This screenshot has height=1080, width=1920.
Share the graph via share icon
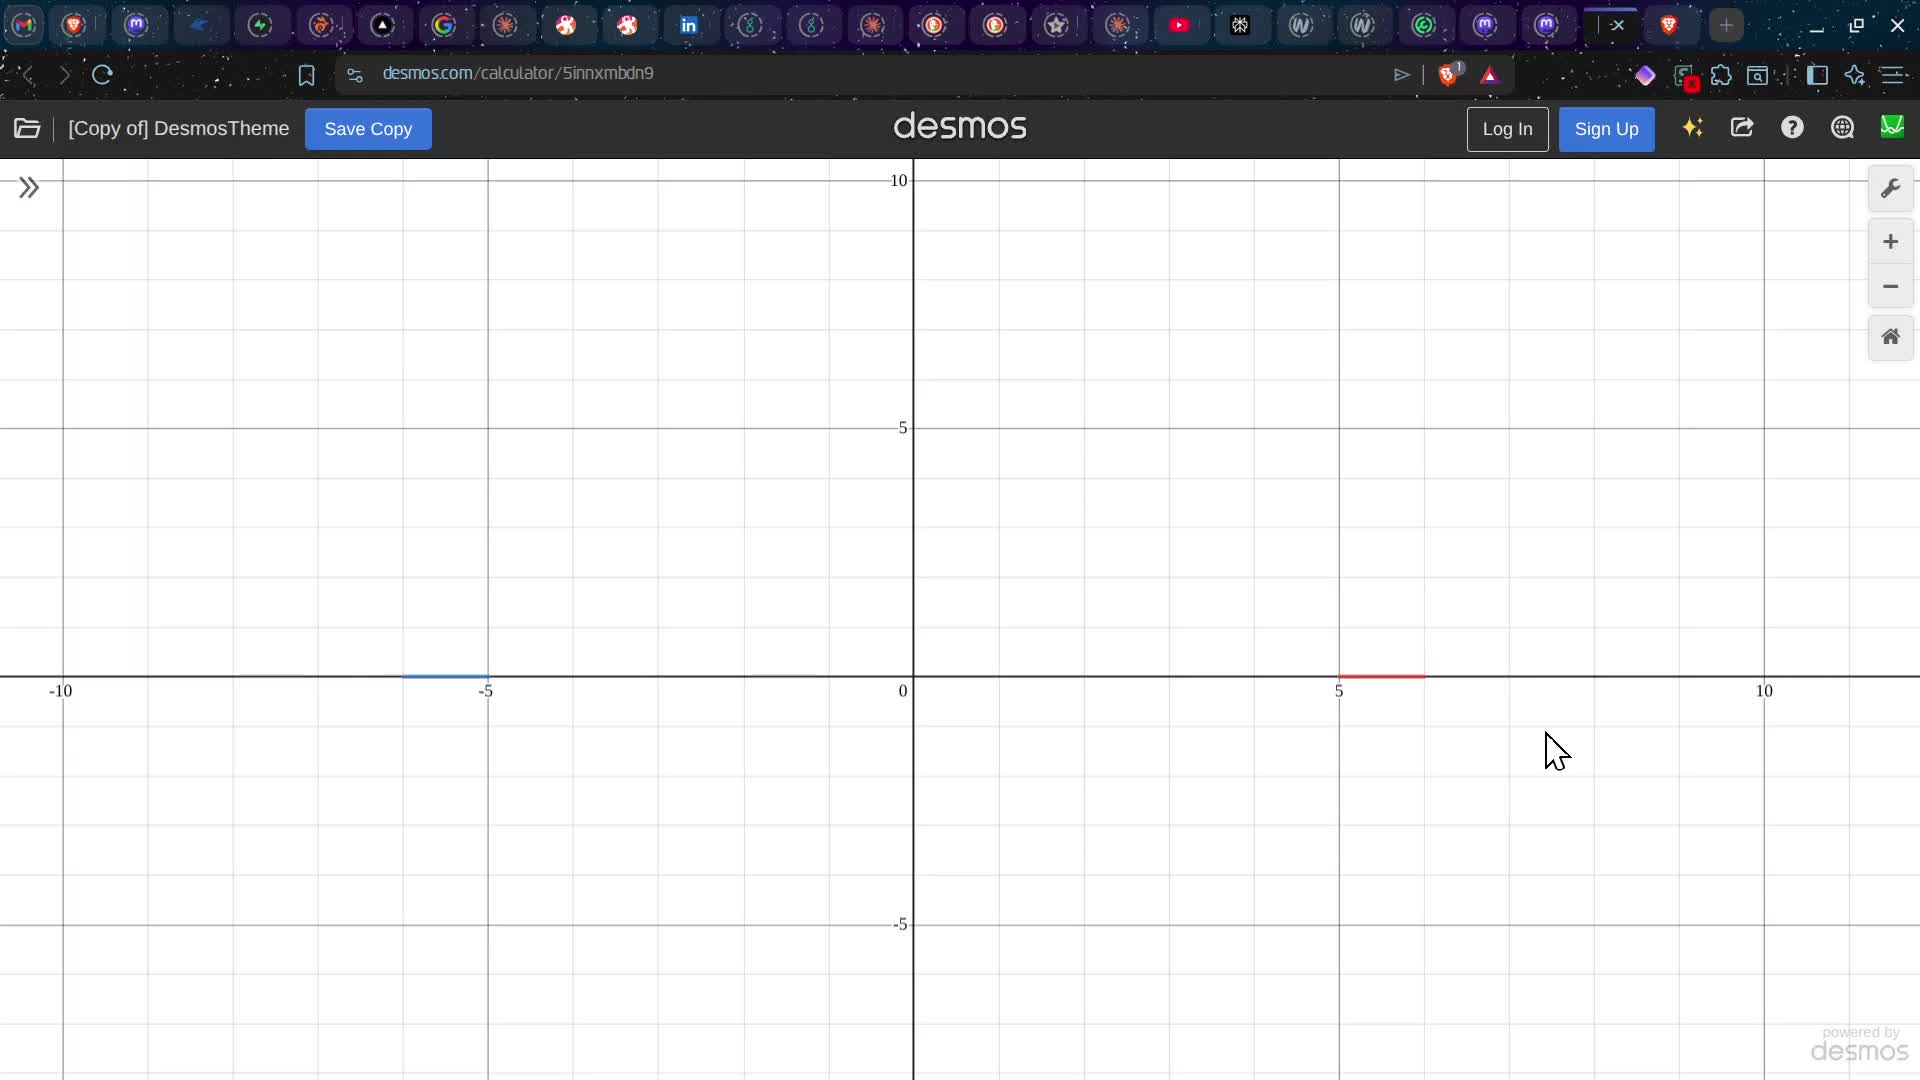click(1742, 128)
